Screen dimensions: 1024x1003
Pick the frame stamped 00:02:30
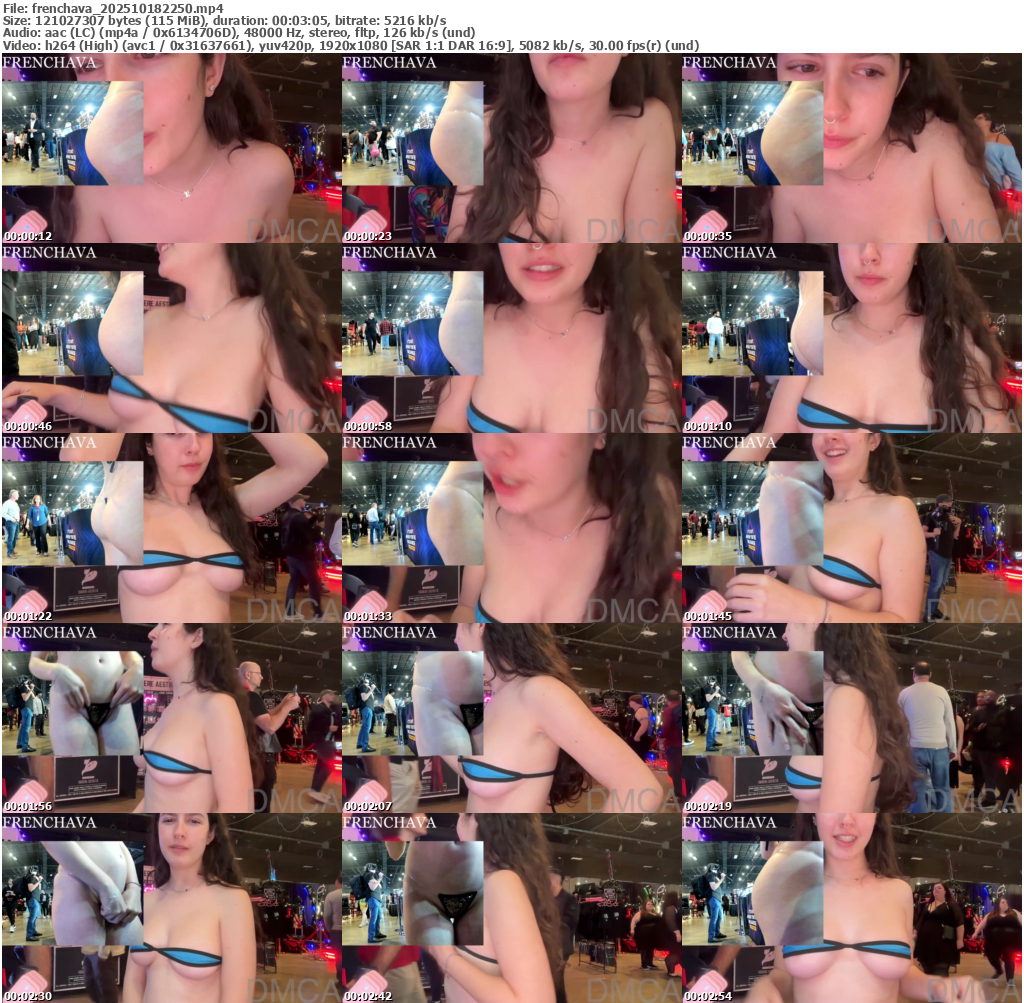pyautogui.click(x=171, y=908)
